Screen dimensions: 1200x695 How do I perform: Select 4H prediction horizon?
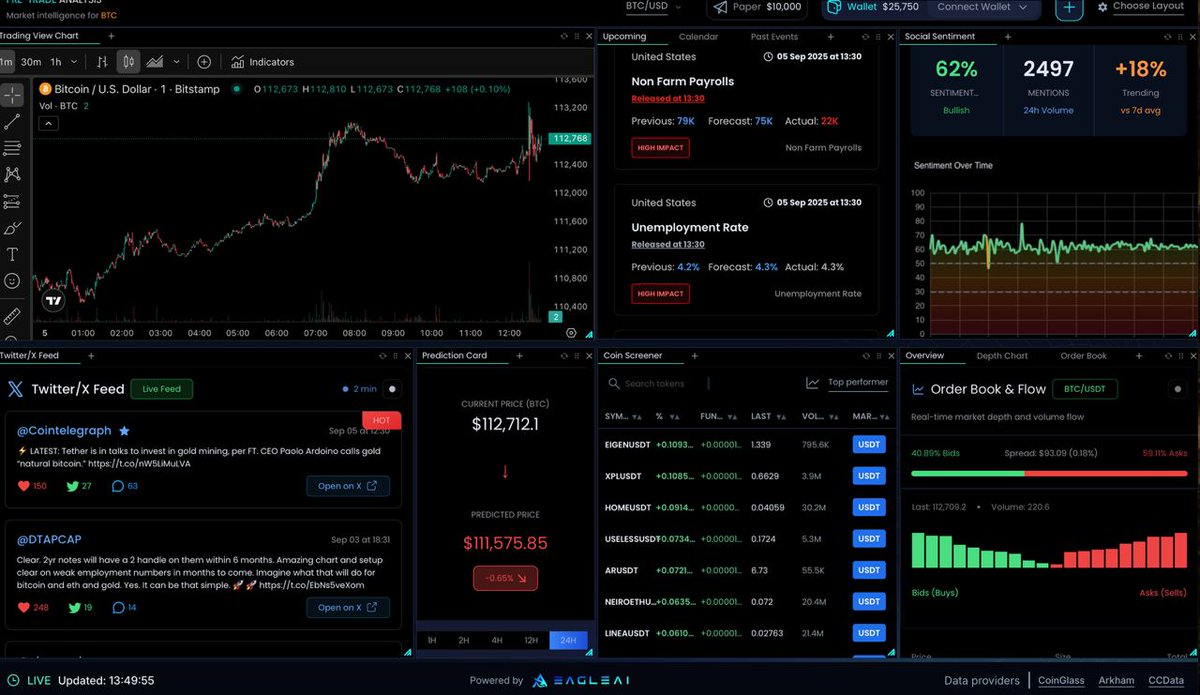[497, 640]
